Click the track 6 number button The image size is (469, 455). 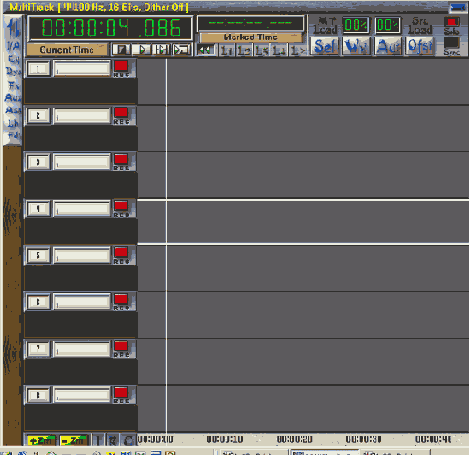[38, 302]
